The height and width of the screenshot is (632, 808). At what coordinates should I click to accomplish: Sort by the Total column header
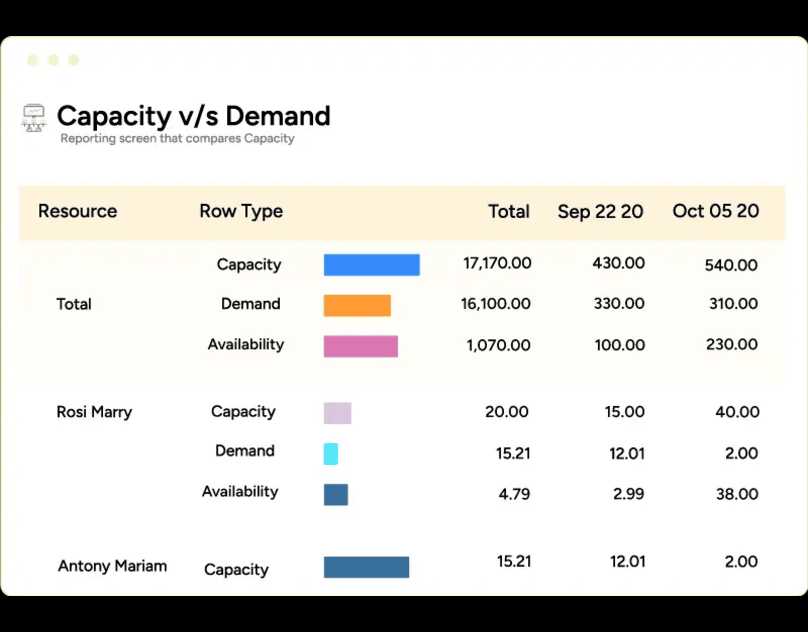click(x=508, y=211)
